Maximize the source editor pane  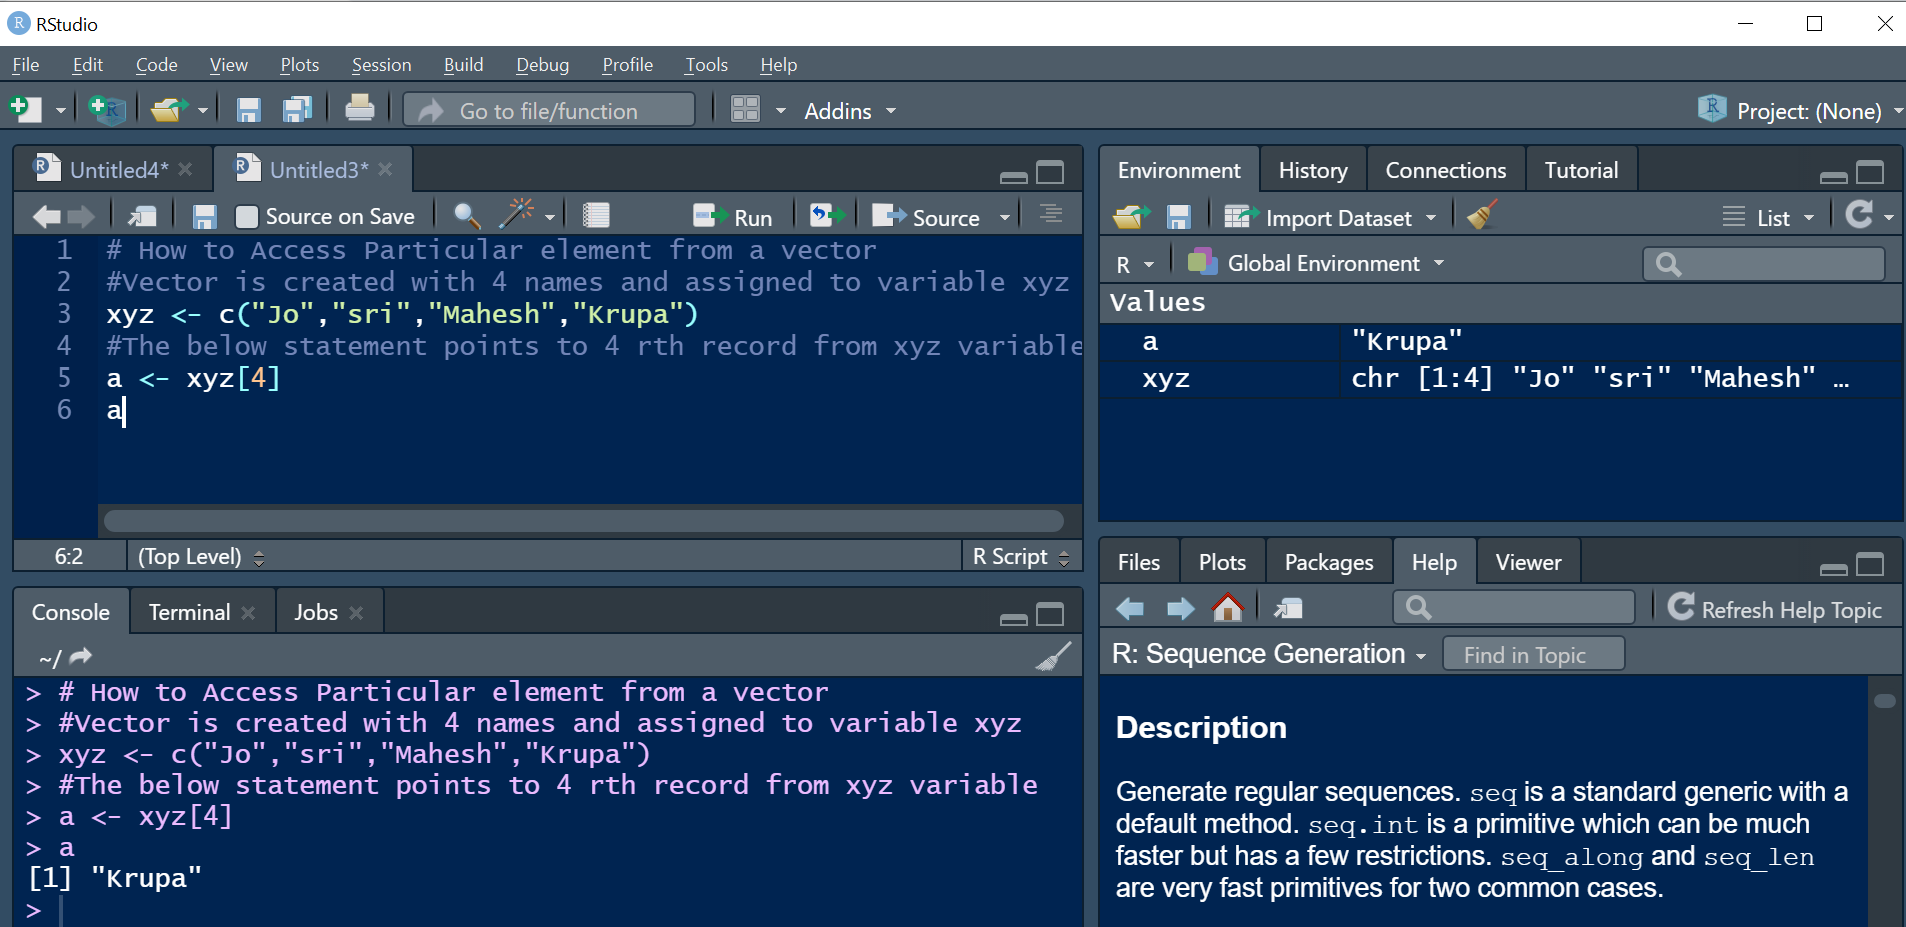[x=1050, y=173]
